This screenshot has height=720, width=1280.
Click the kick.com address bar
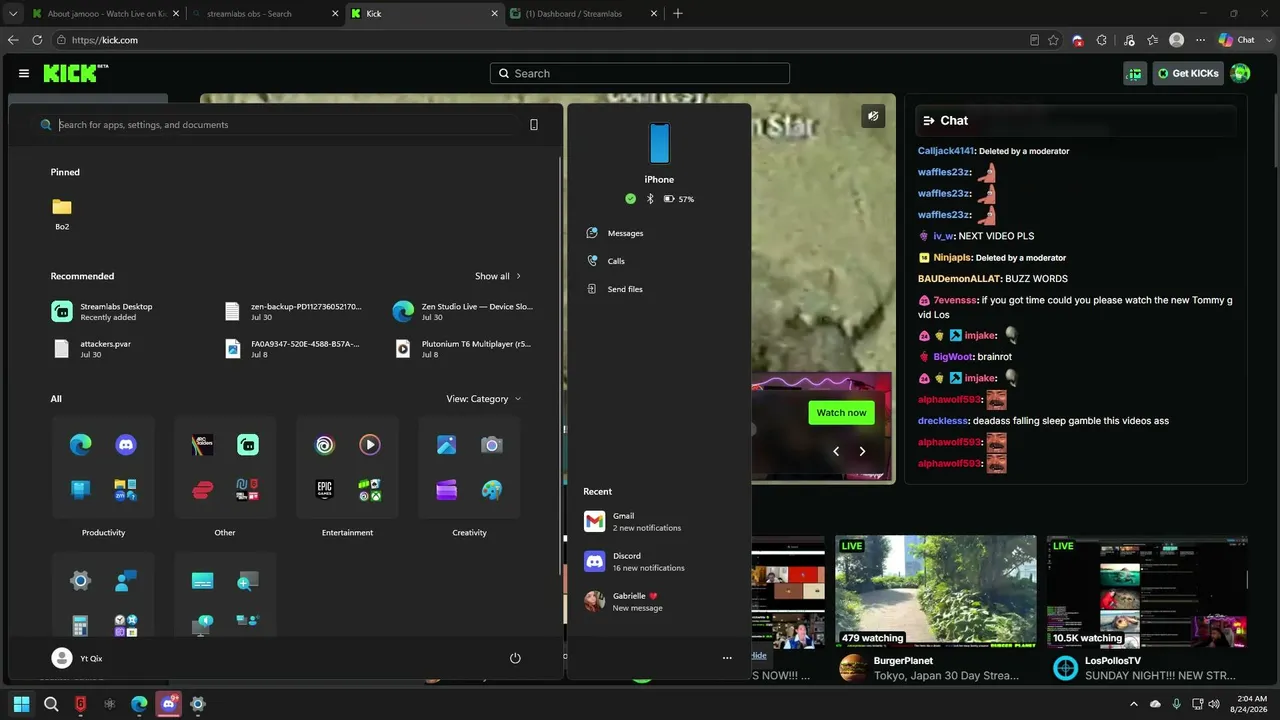(x=540, y=40)
